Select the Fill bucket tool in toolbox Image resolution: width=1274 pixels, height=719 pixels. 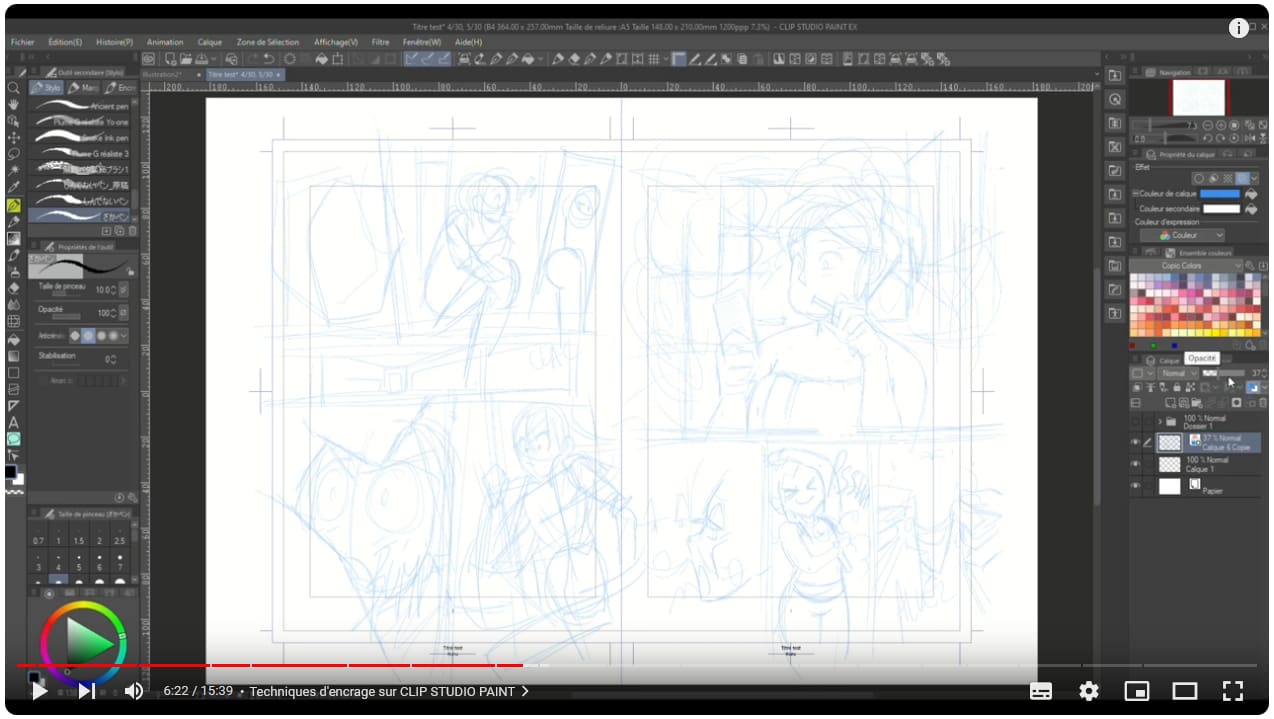(14, 339)
